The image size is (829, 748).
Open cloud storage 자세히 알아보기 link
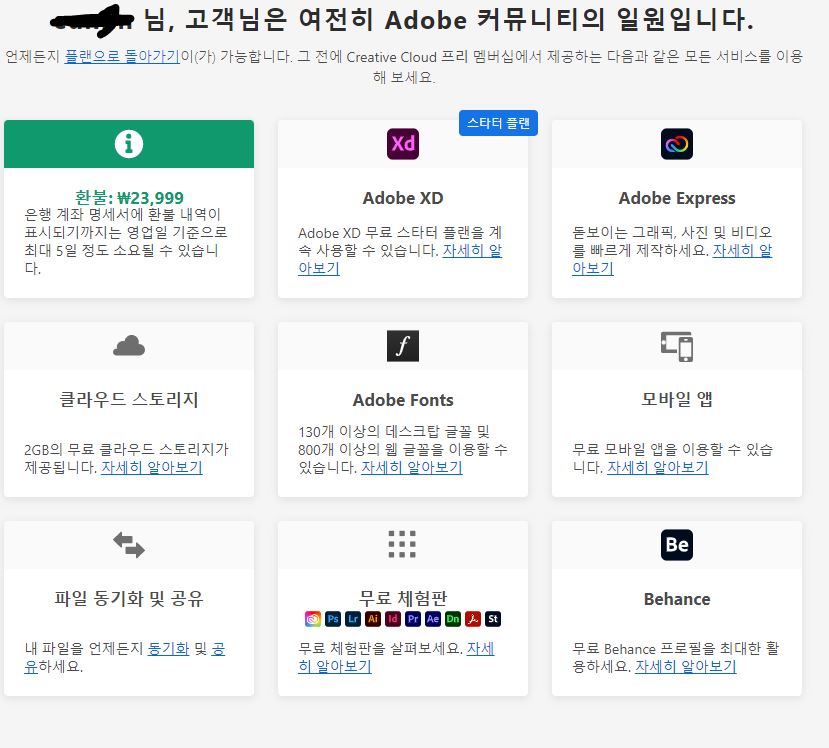pyautogui.click(x=152, y=467)
